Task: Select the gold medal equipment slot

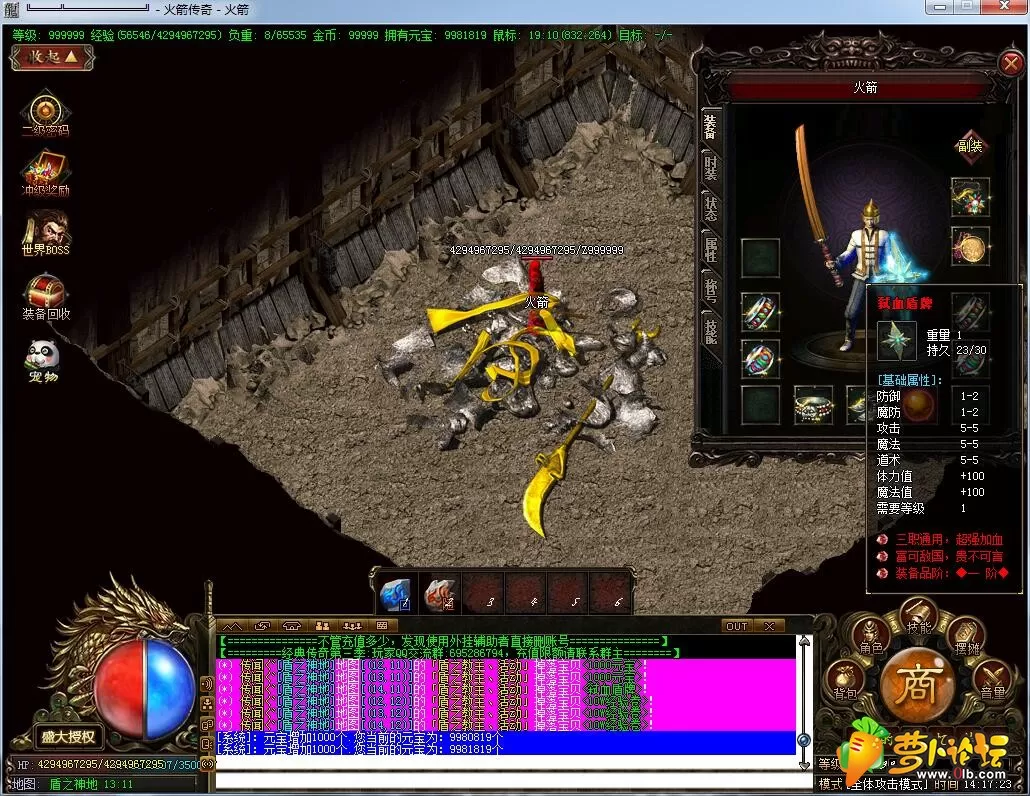Action: coord(970,247)
